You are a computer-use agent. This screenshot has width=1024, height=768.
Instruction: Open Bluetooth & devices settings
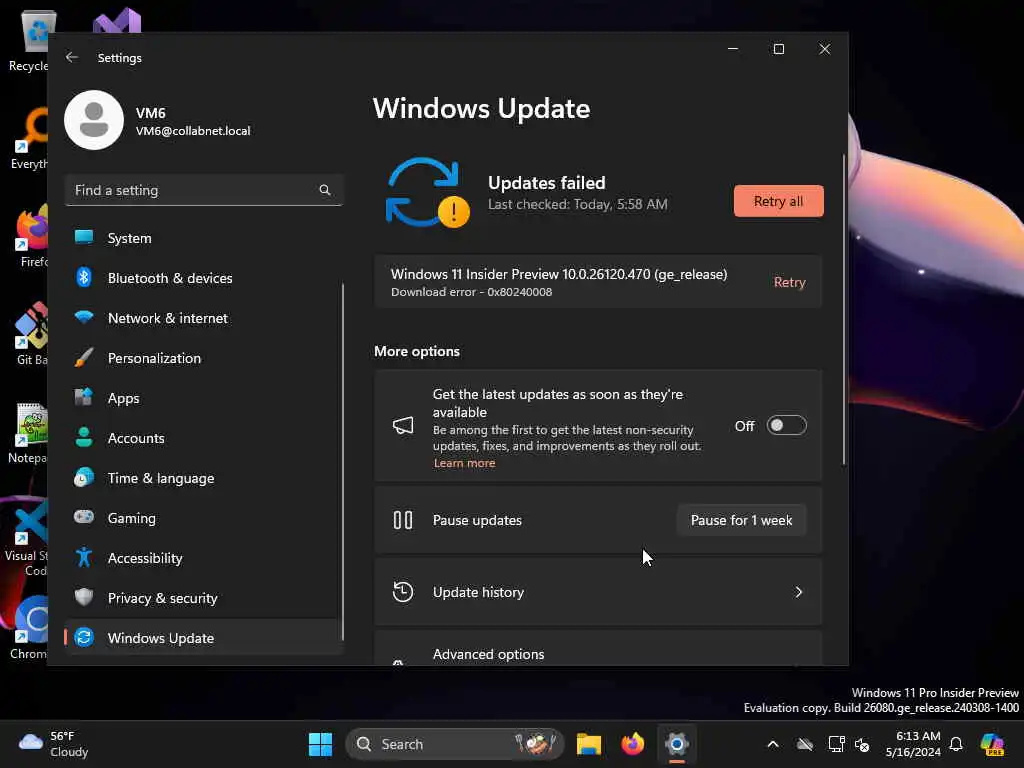coord(204,278)
